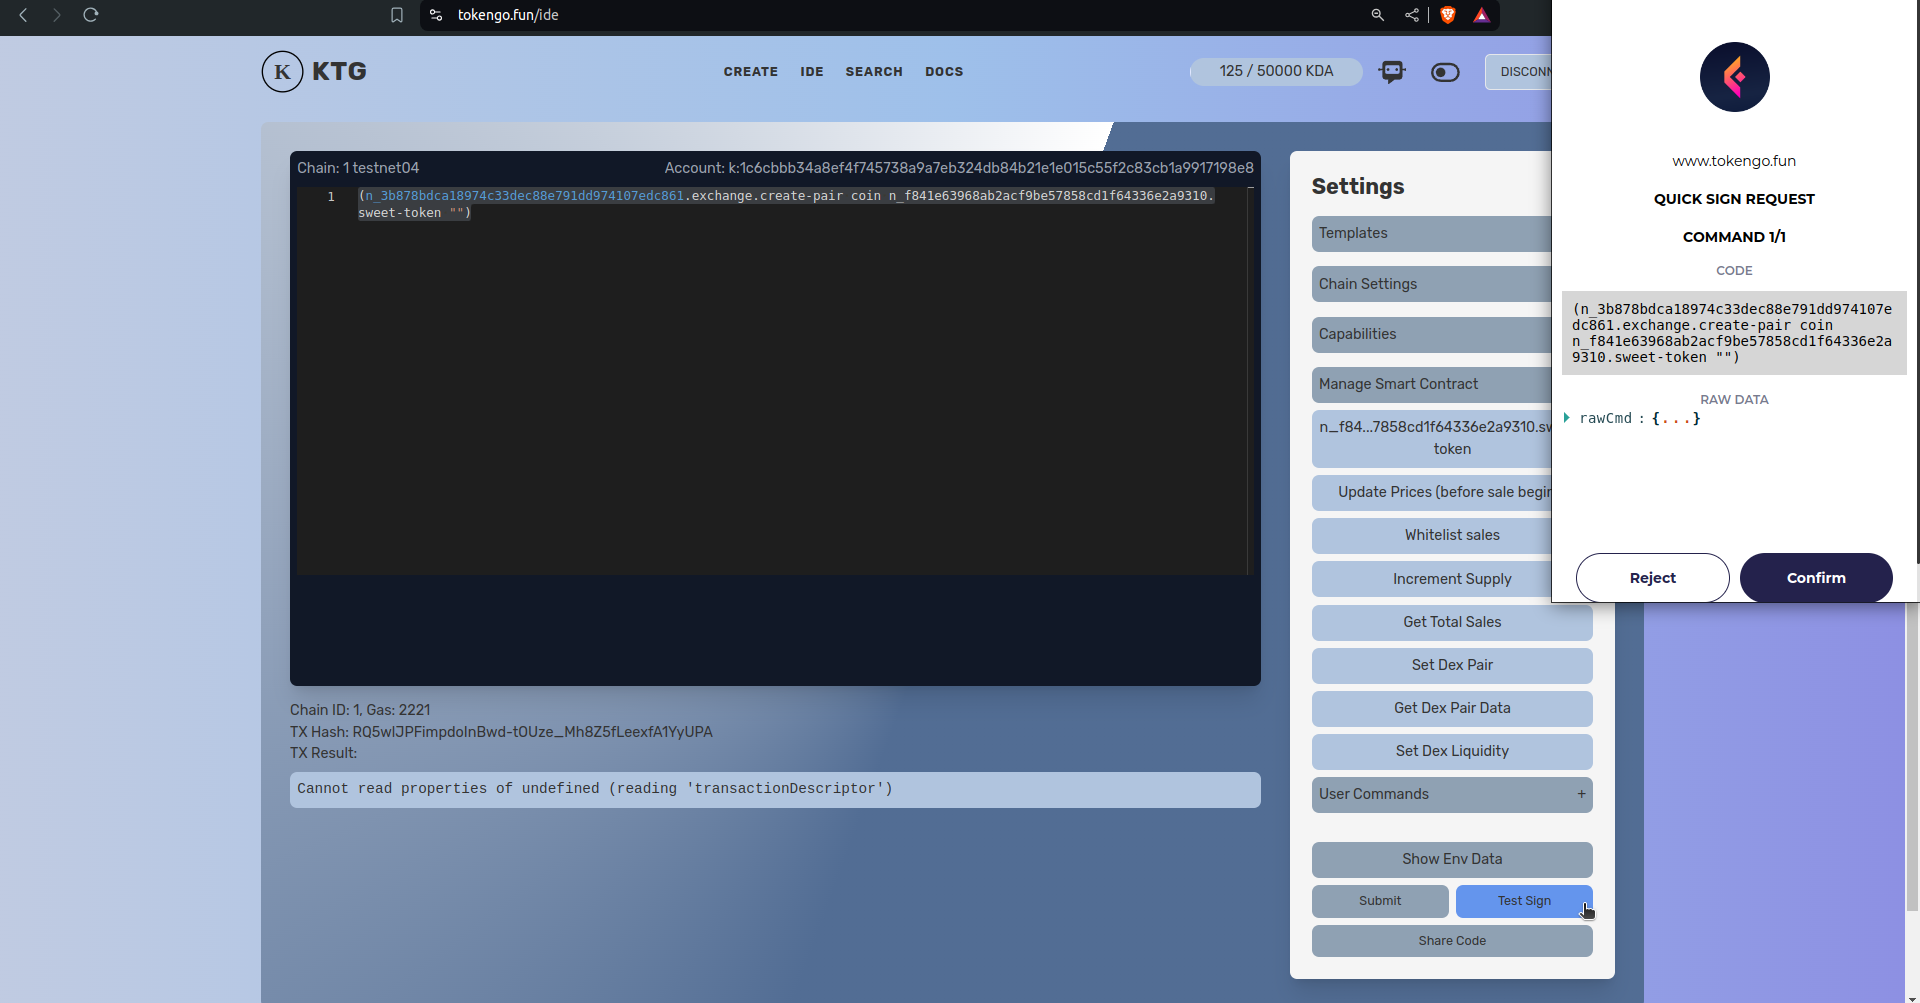
Task: Open the Brave Rewards triangle icon
Action: 1482,15
